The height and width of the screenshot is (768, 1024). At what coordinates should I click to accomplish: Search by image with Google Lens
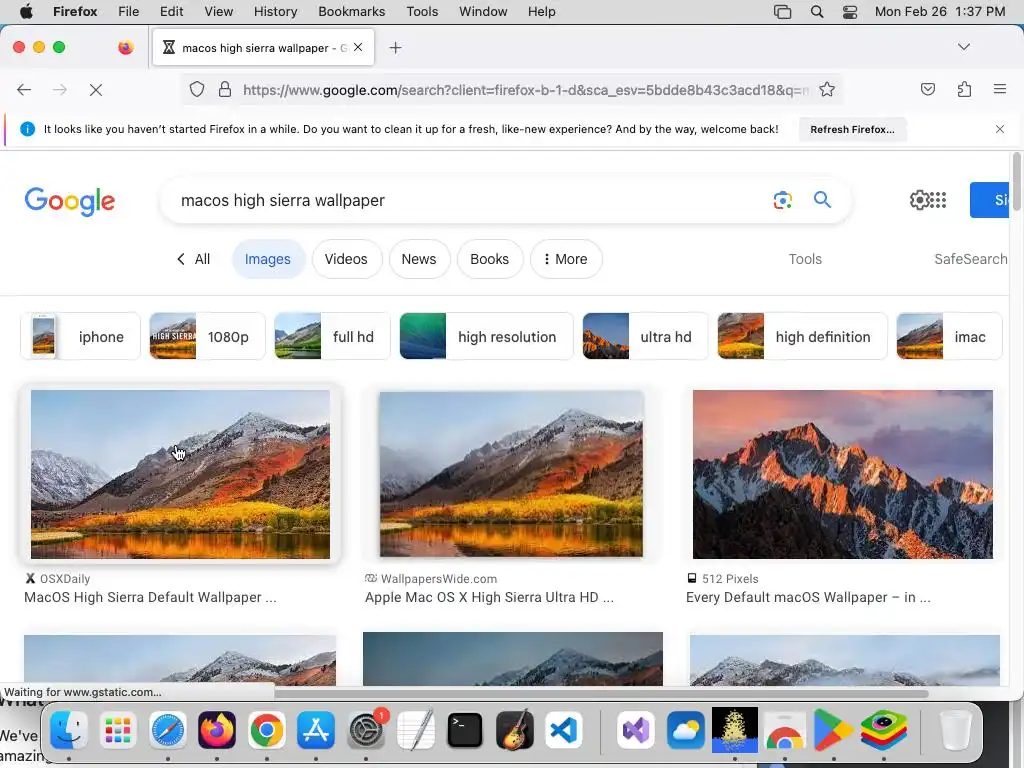(782, 200)
